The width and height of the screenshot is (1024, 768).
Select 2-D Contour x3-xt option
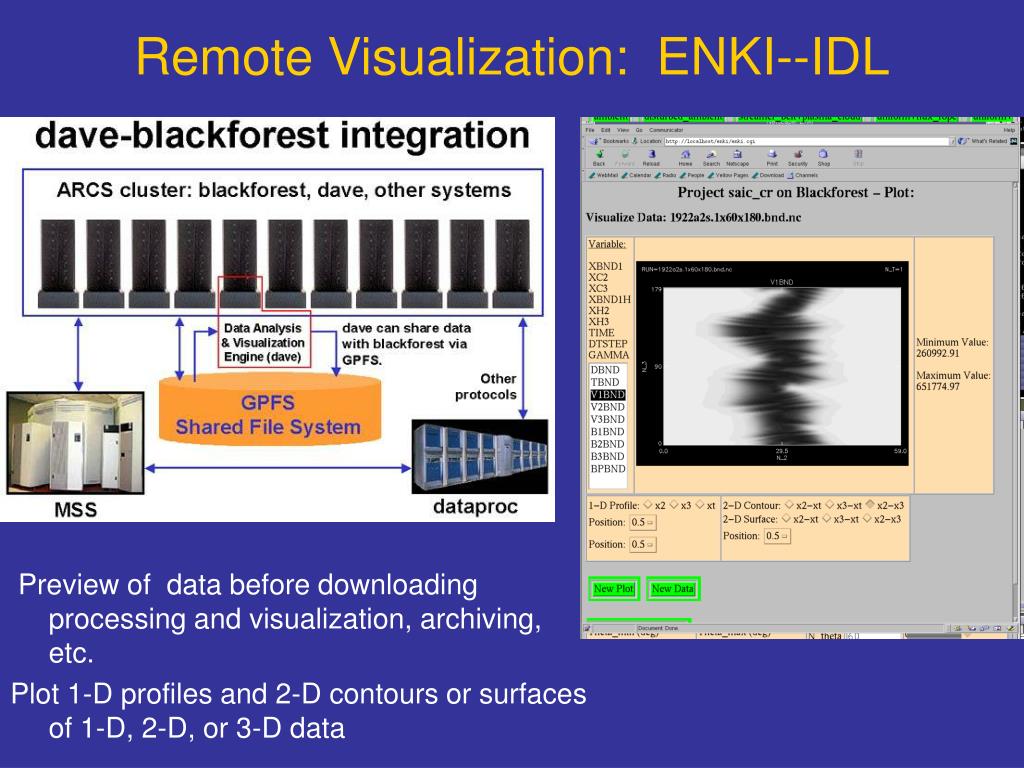829,505
